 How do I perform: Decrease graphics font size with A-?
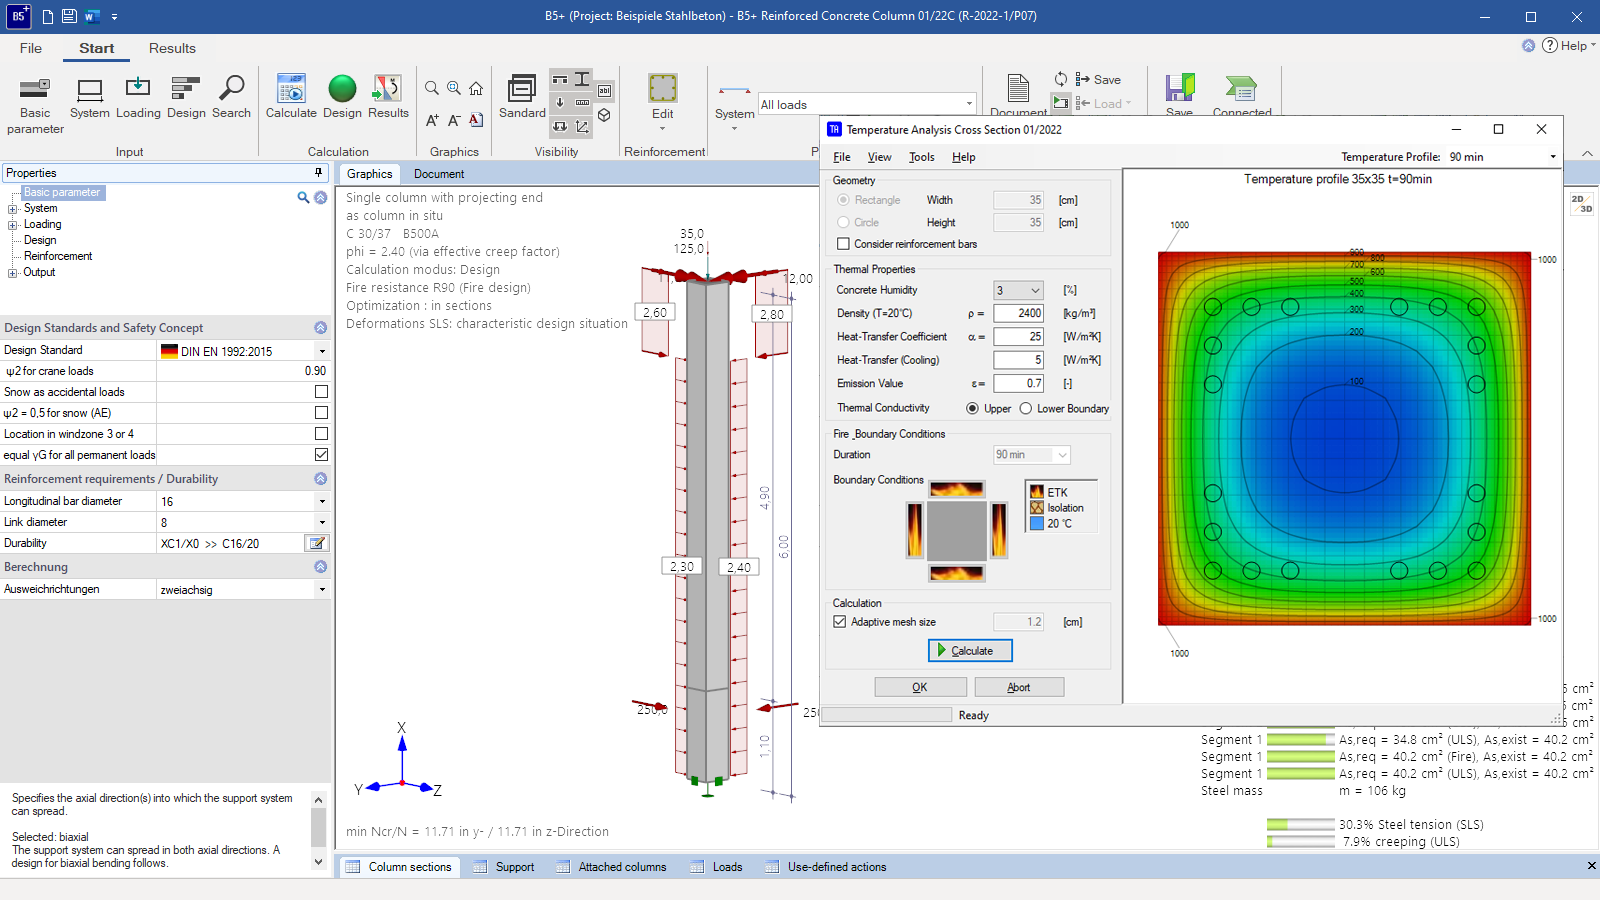(x=454, y=120)
